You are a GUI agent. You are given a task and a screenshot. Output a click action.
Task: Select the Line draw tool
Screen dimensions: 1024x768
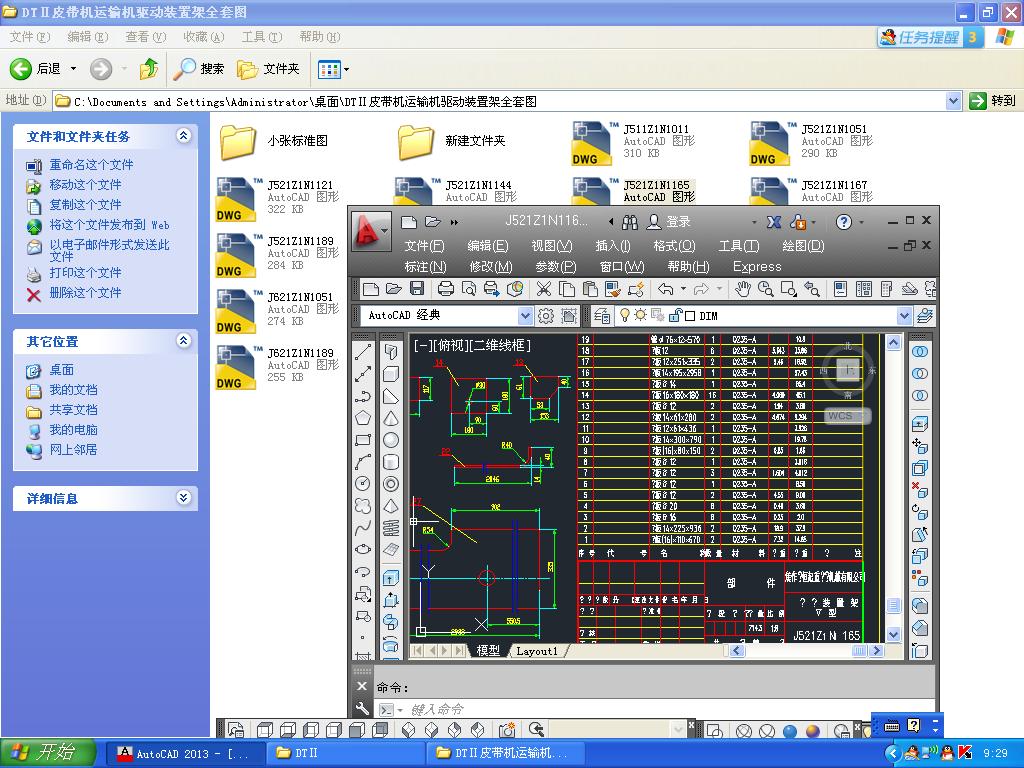pos(363,351)
